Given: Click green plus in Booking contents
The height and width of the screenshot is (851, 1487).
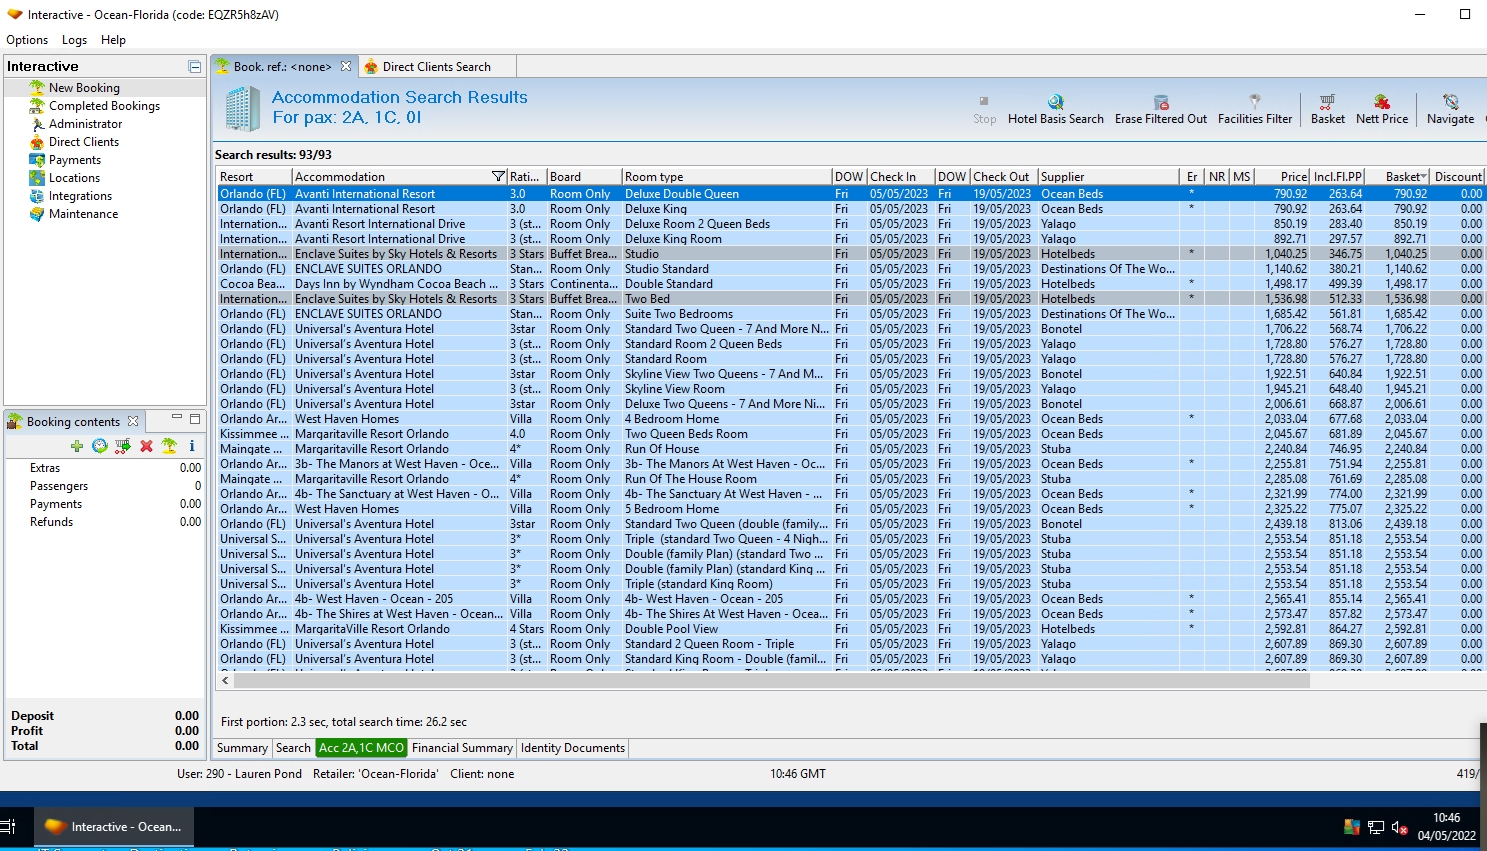Looking at the screenshot, I should (77, 446).
